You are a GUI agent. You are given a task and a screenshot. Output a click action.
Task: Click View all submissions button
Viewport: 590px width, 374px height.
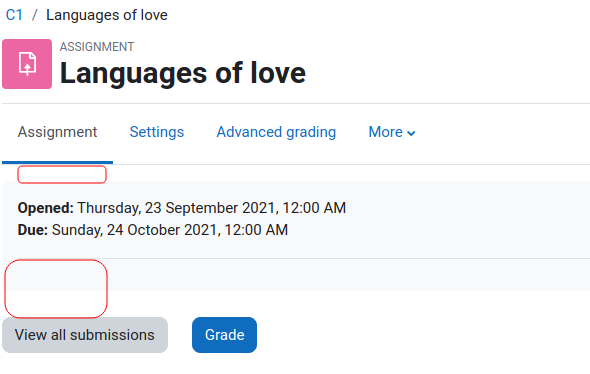85,335
